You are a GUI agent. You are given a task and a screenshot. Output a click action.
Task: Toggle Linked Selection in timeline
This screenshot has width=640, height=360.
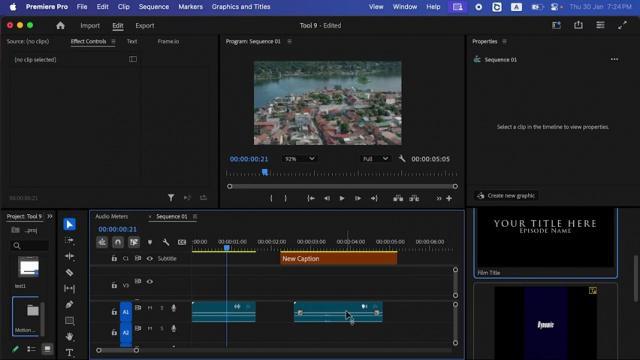point(134,242)
